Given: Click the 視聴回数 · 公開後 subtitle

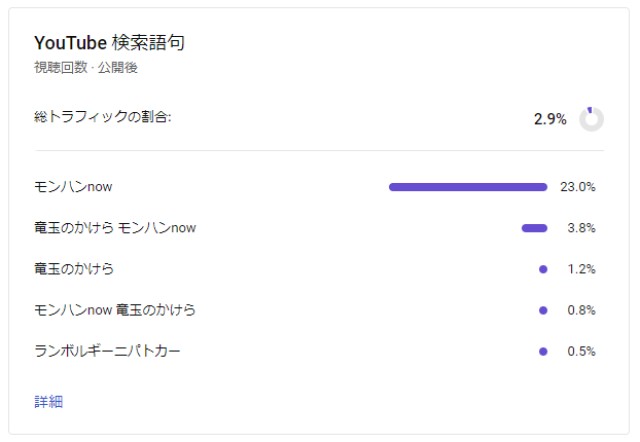Looking at the screenshot, I should [86, 68].
